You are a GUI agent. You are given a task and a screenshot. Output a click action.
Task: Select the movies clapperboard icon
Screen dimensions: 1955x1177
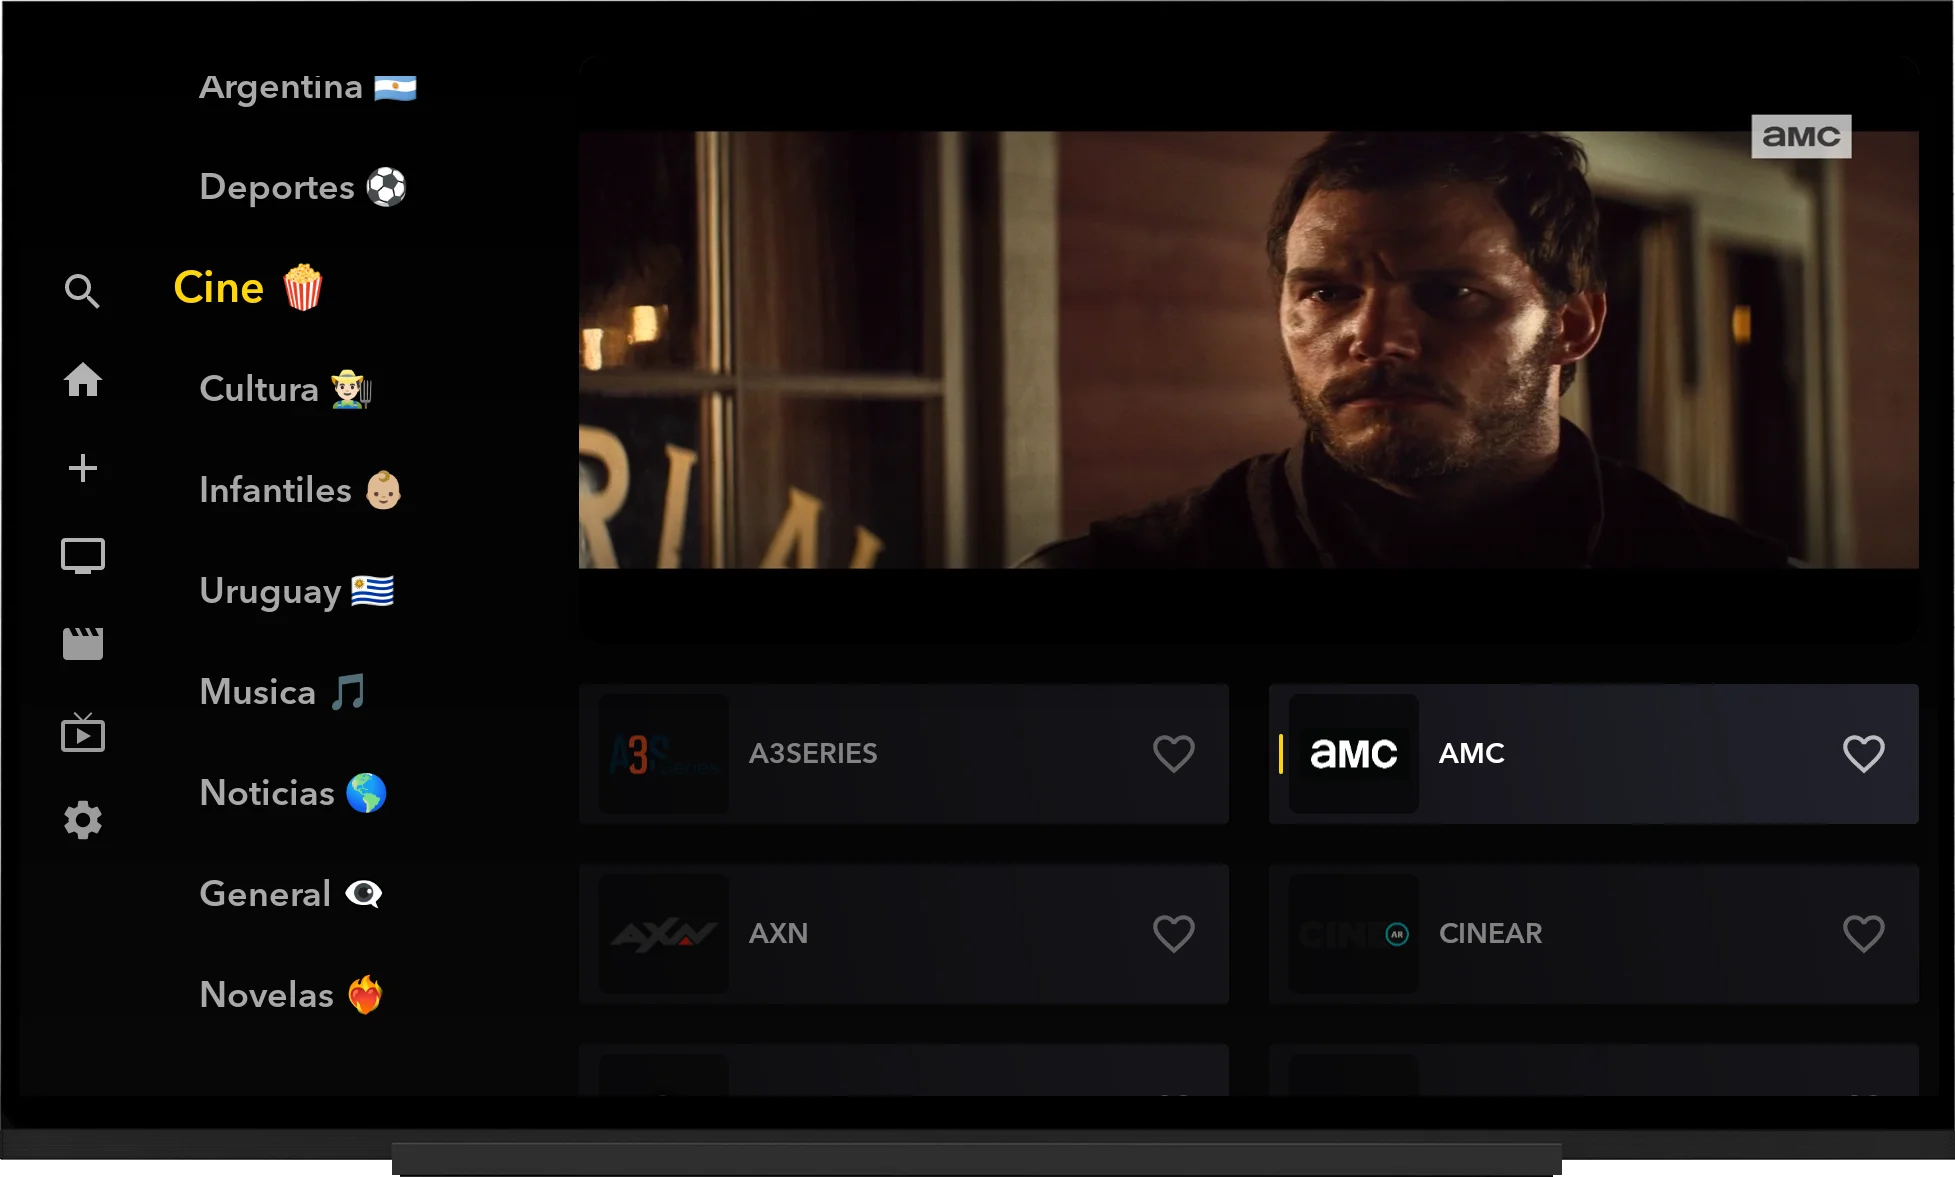(x=83, y=644)
